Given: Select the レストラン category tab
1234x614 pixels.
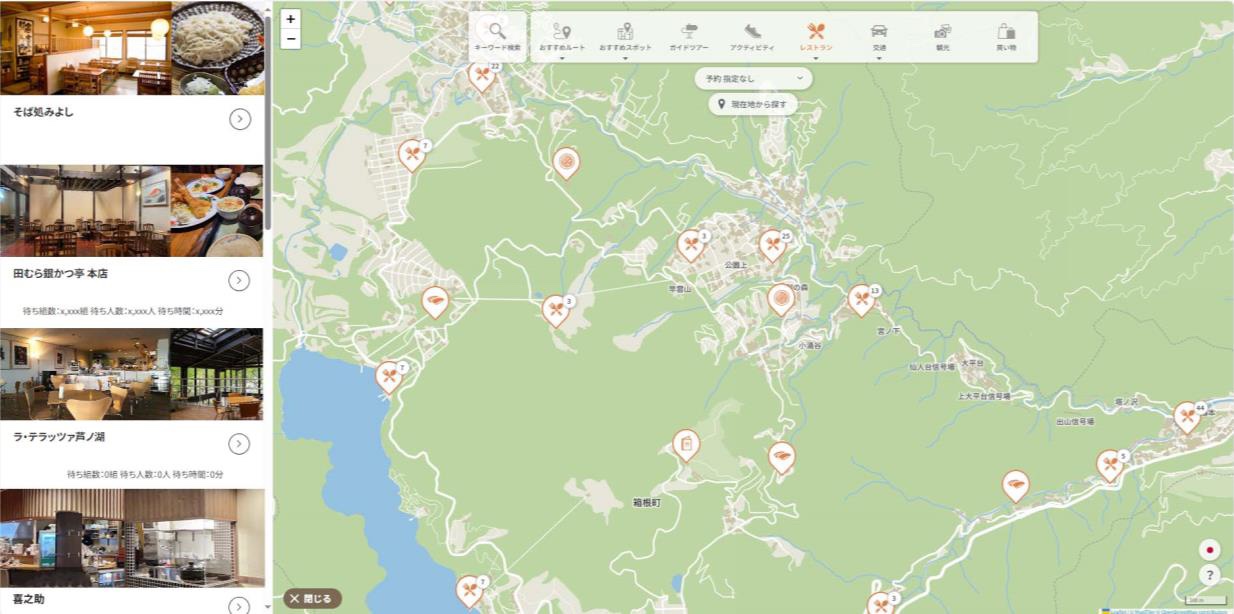Looking at the screenshot, I should (x=815, y=36).
